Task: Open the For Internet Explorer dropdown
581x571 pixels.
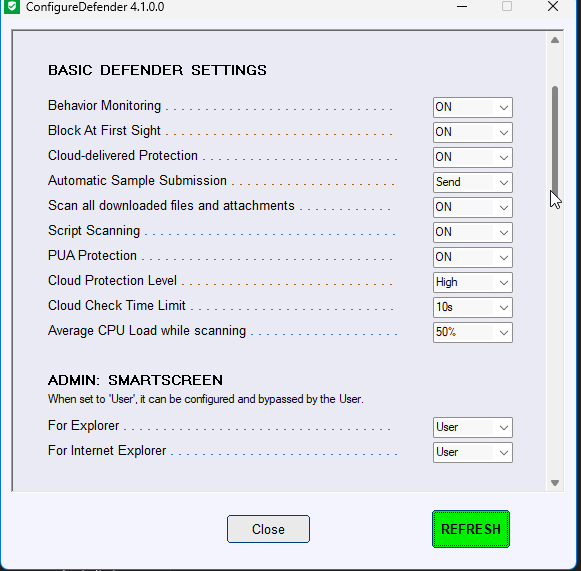Action: click(472, 452)
